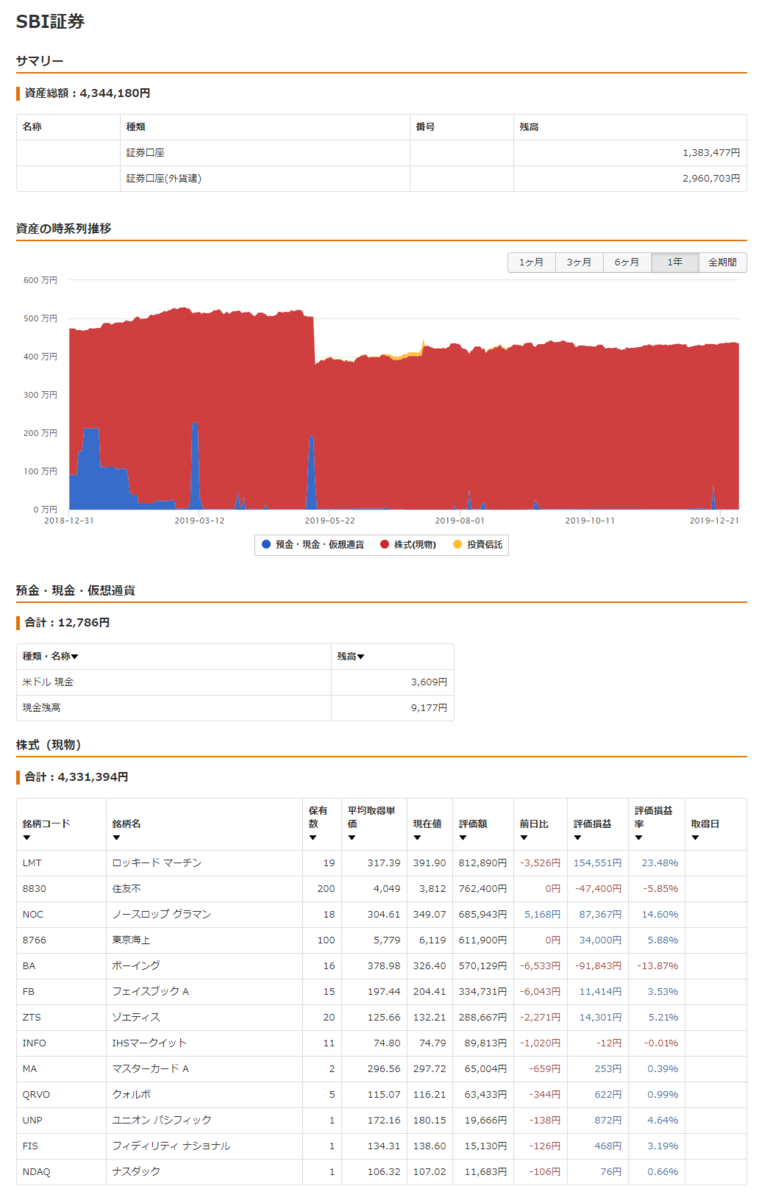Switch chart to 6ヶ月 range
This screenshot has width=773, height=1200.
(627, 262)
